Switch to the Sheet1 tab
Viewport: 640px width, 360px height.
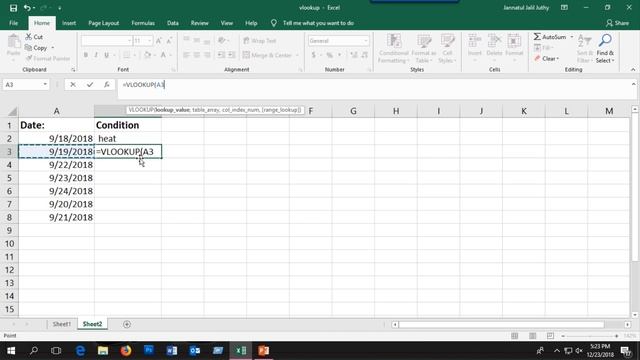62,324
